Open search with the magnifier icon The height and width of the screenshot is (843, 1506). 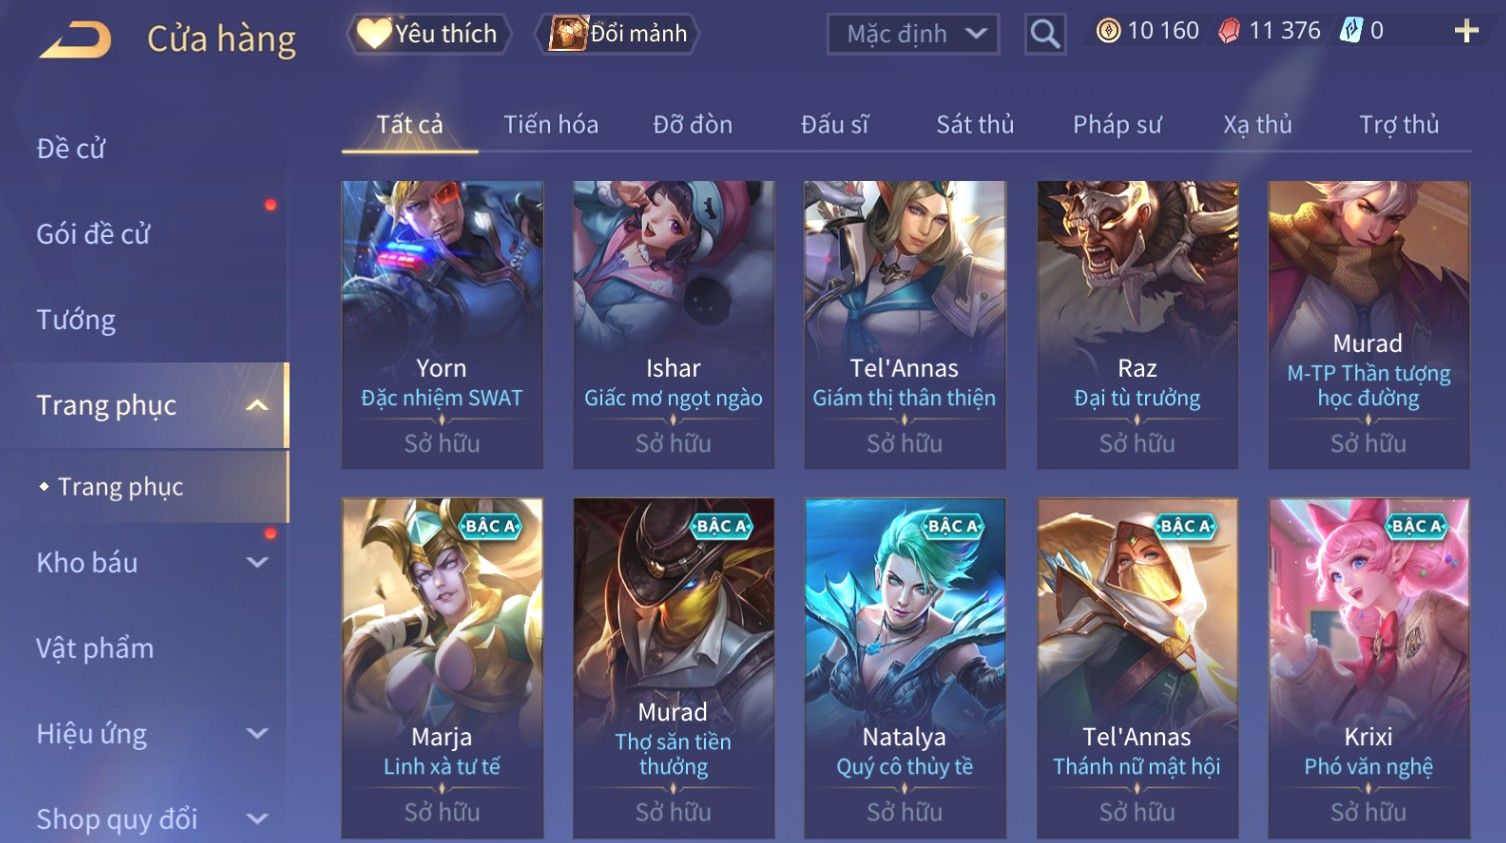pos(1045,34)
